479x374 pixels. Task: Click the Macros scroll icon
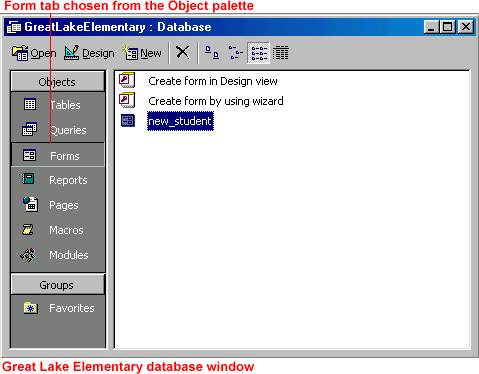28,229
